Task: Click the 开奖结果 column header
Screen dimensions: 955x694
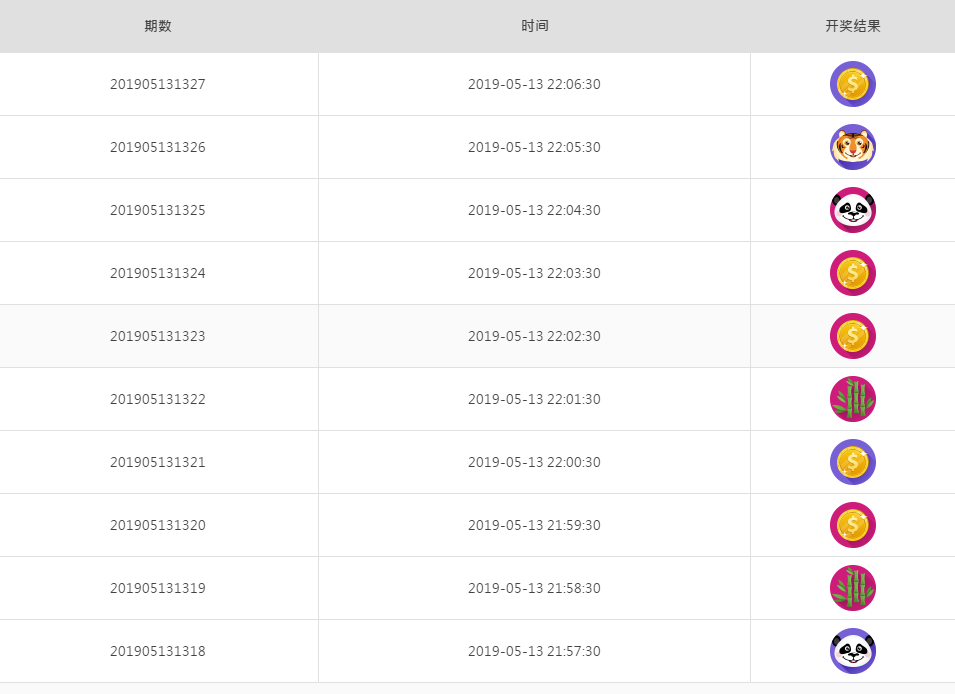Action: point(853,26)
